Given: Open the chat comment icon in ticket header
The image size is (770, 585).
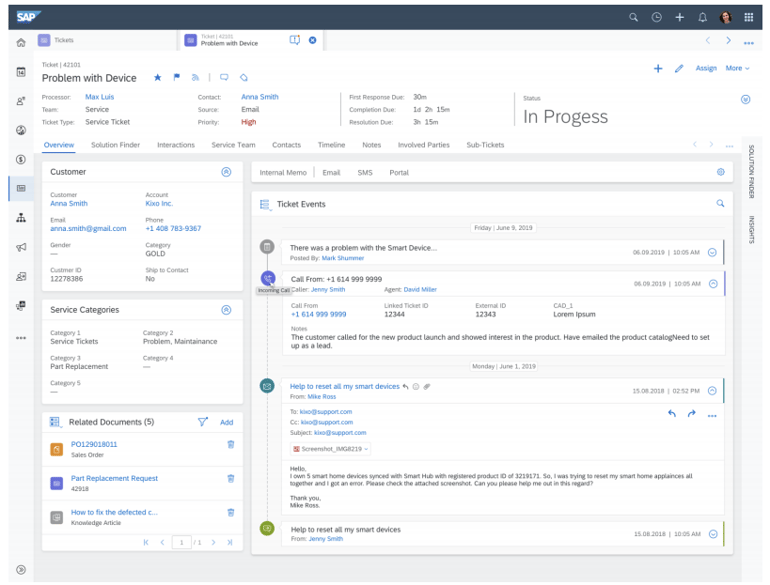Looking at the screenshot, I should point(224,78).
